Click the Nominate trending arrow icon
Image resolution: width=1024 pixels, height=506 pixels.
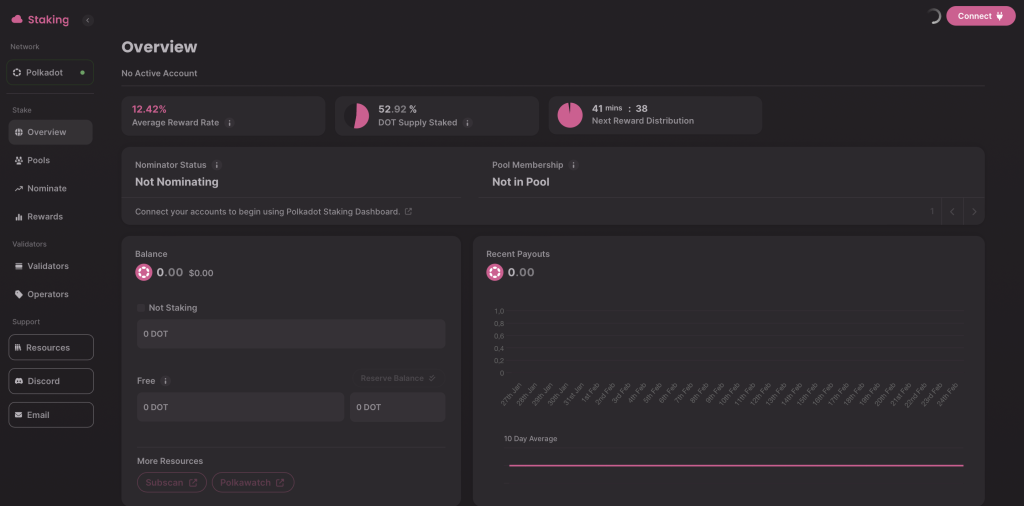18,189
